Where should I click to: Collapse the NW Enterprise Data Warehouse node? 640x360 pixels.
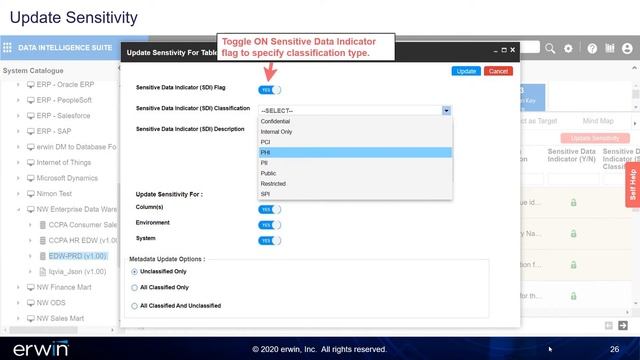click(18, 209)
